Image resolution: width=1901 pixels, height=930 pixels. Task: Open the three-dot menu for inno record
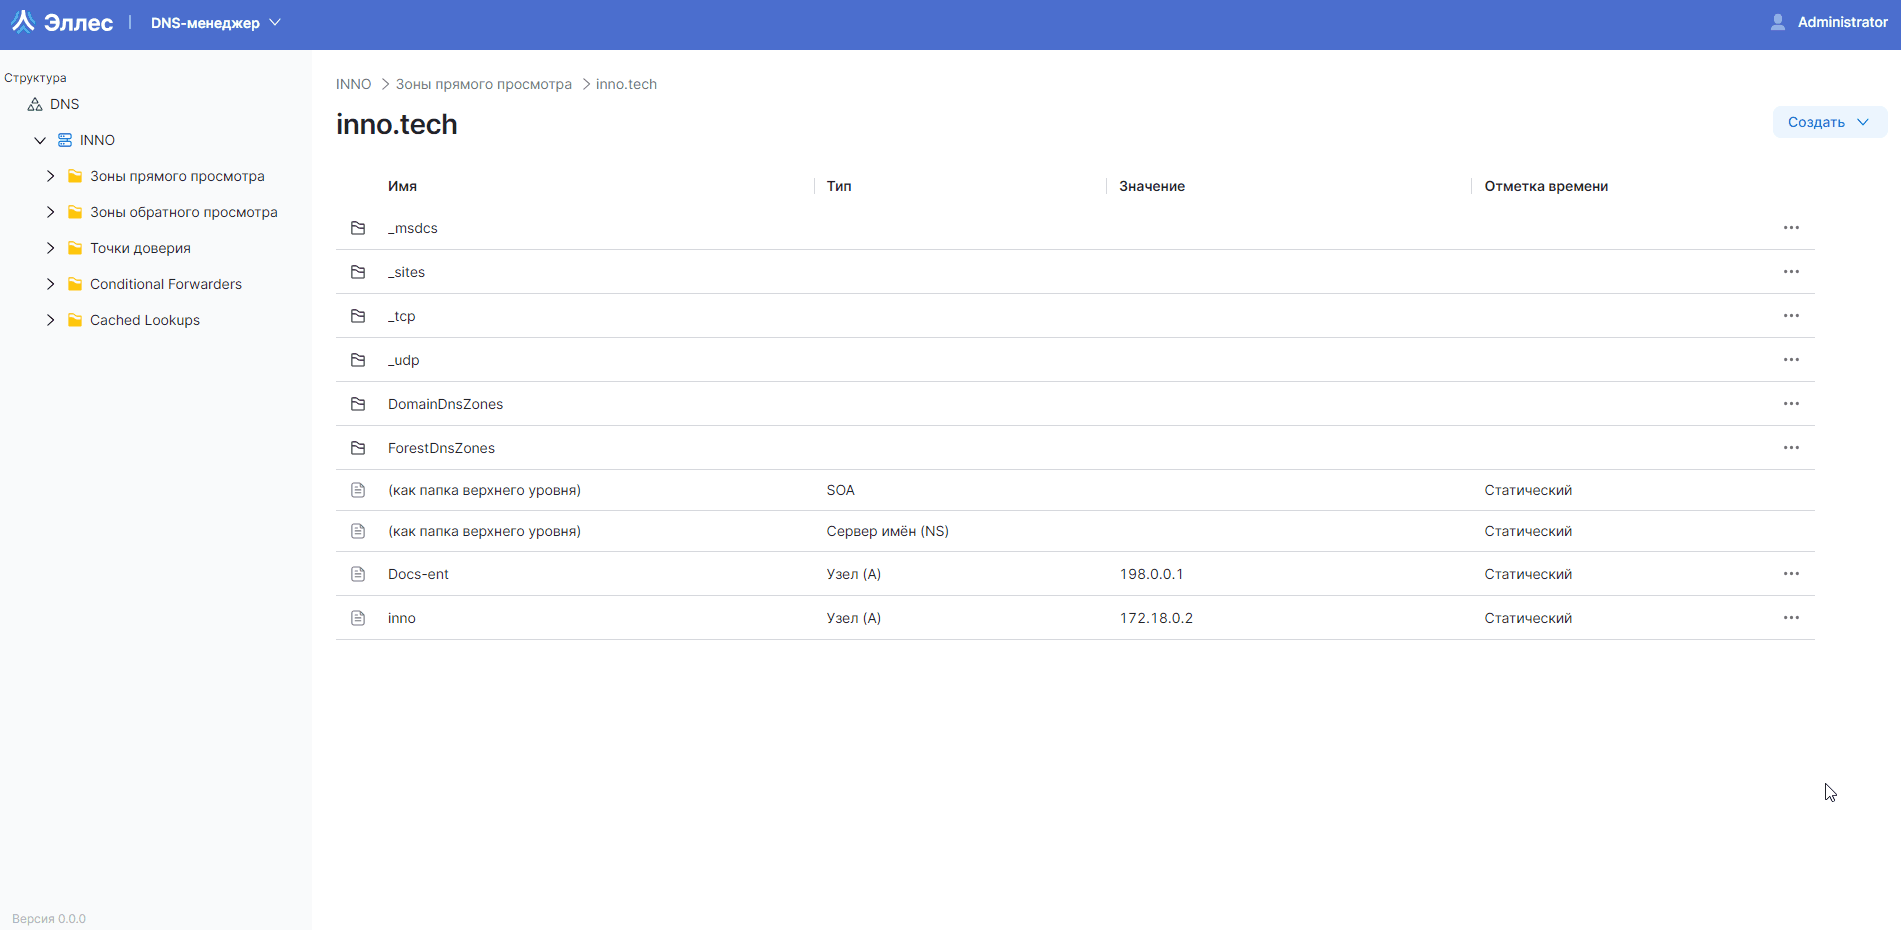1790,618
